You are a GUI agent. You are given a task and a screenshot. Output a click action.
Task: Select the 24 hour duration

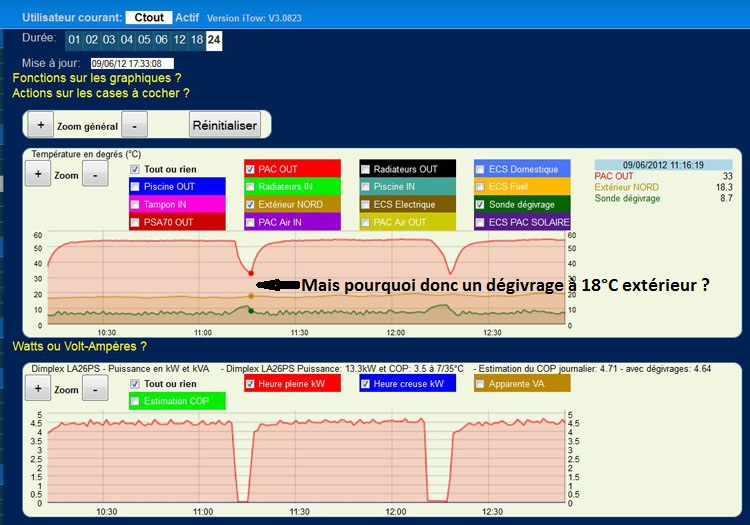tap(214, 40)
